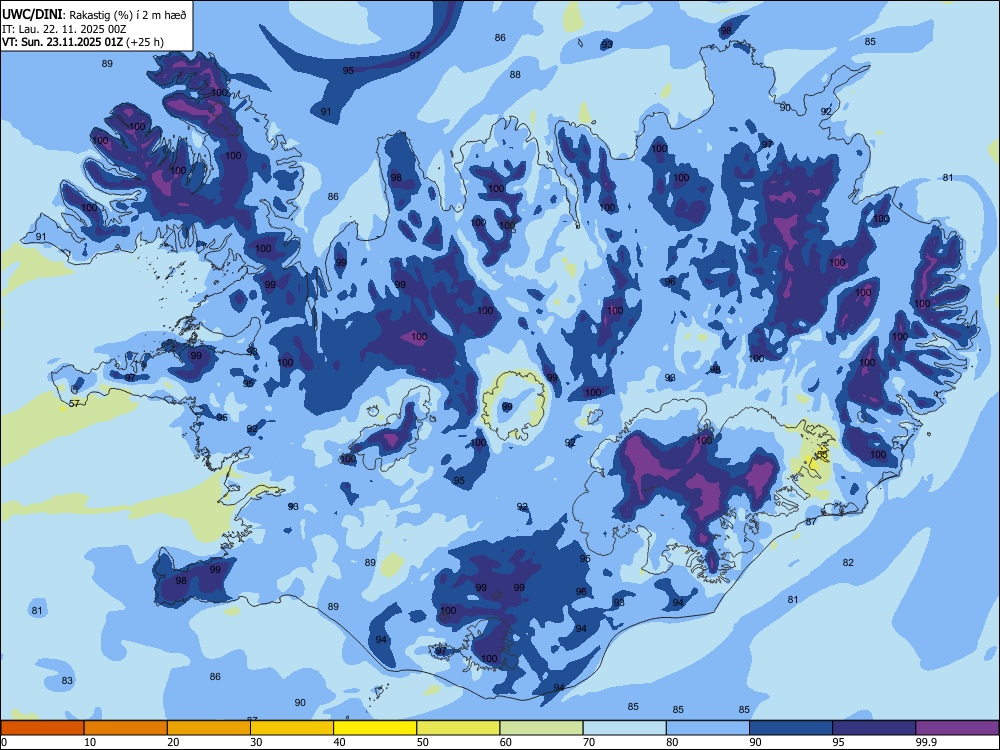Pick the pale green 60–70 legend swatch
The width and height of the screenshot is (1000, 750).
coord(541,728)
